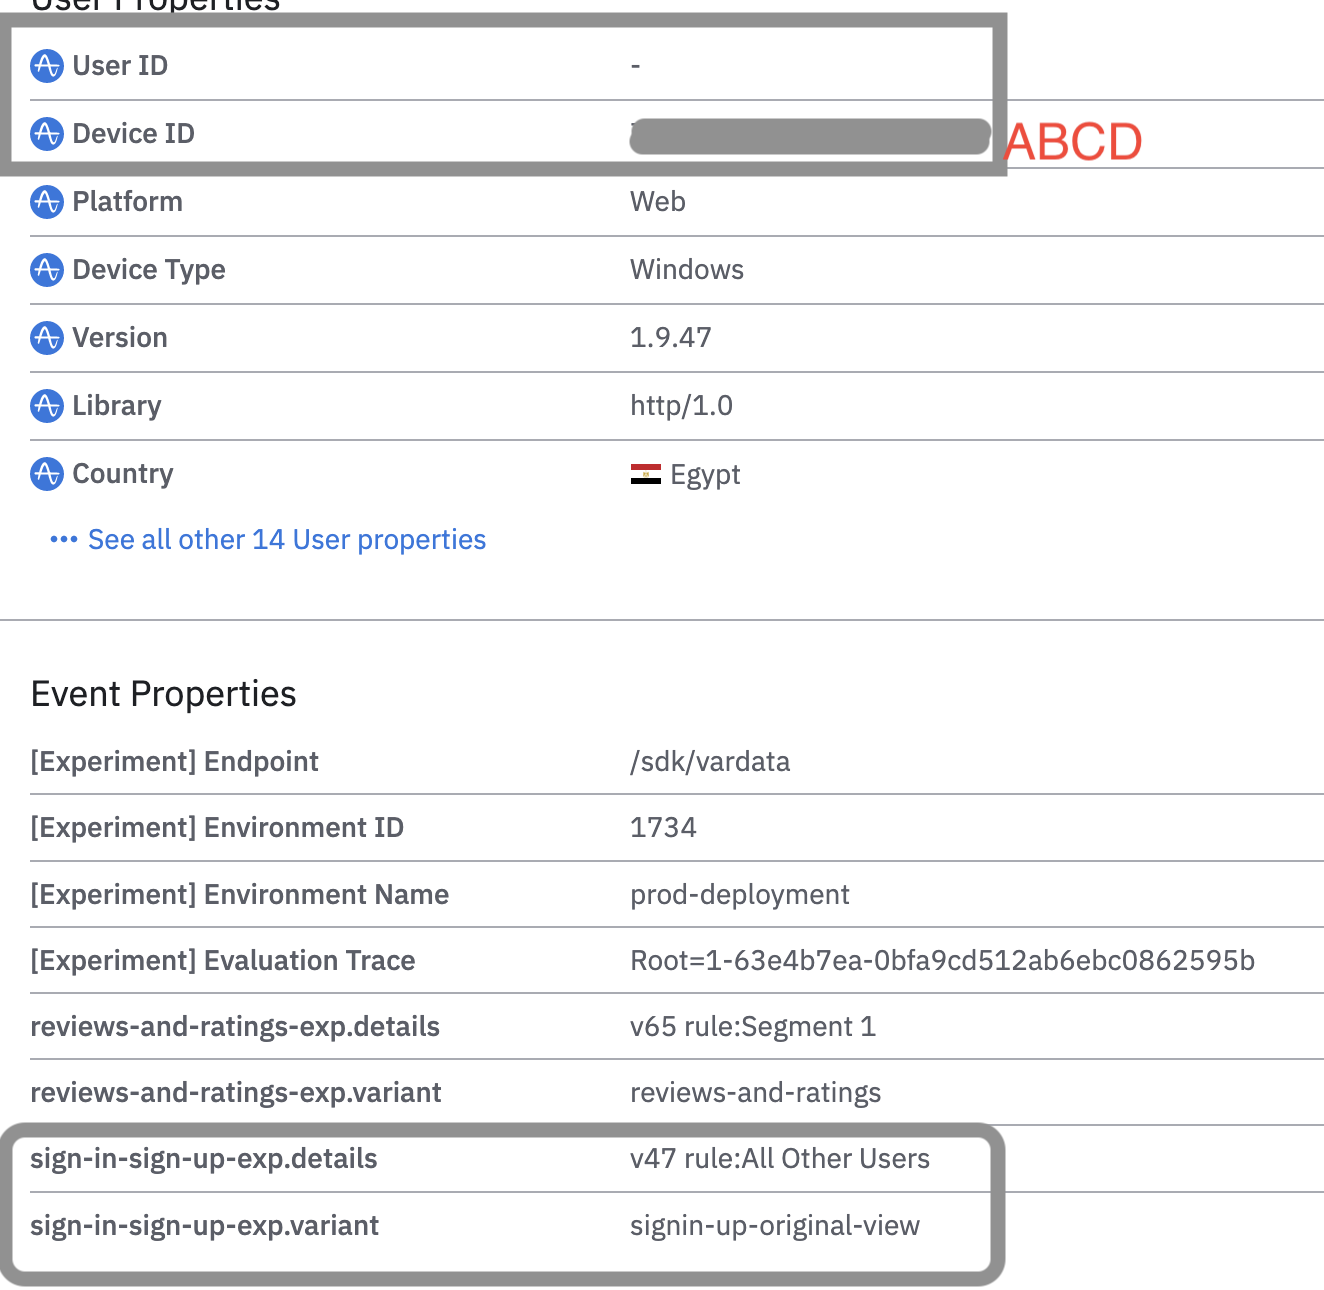This screenshot has height=1290, width=1324.
Task: Select the sign-in-sign-up-exp.variant value signin-up-original-view
Action: pos(775,1225)
